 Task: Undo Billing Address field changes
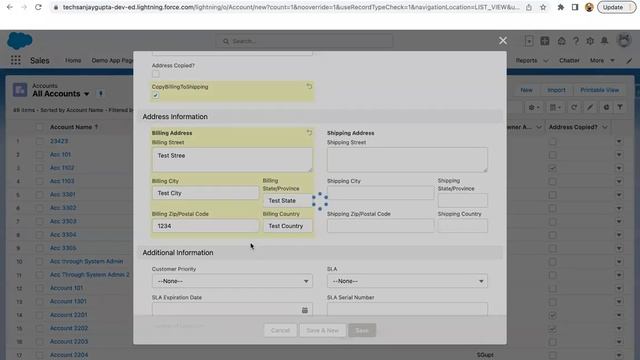(309, 133)
